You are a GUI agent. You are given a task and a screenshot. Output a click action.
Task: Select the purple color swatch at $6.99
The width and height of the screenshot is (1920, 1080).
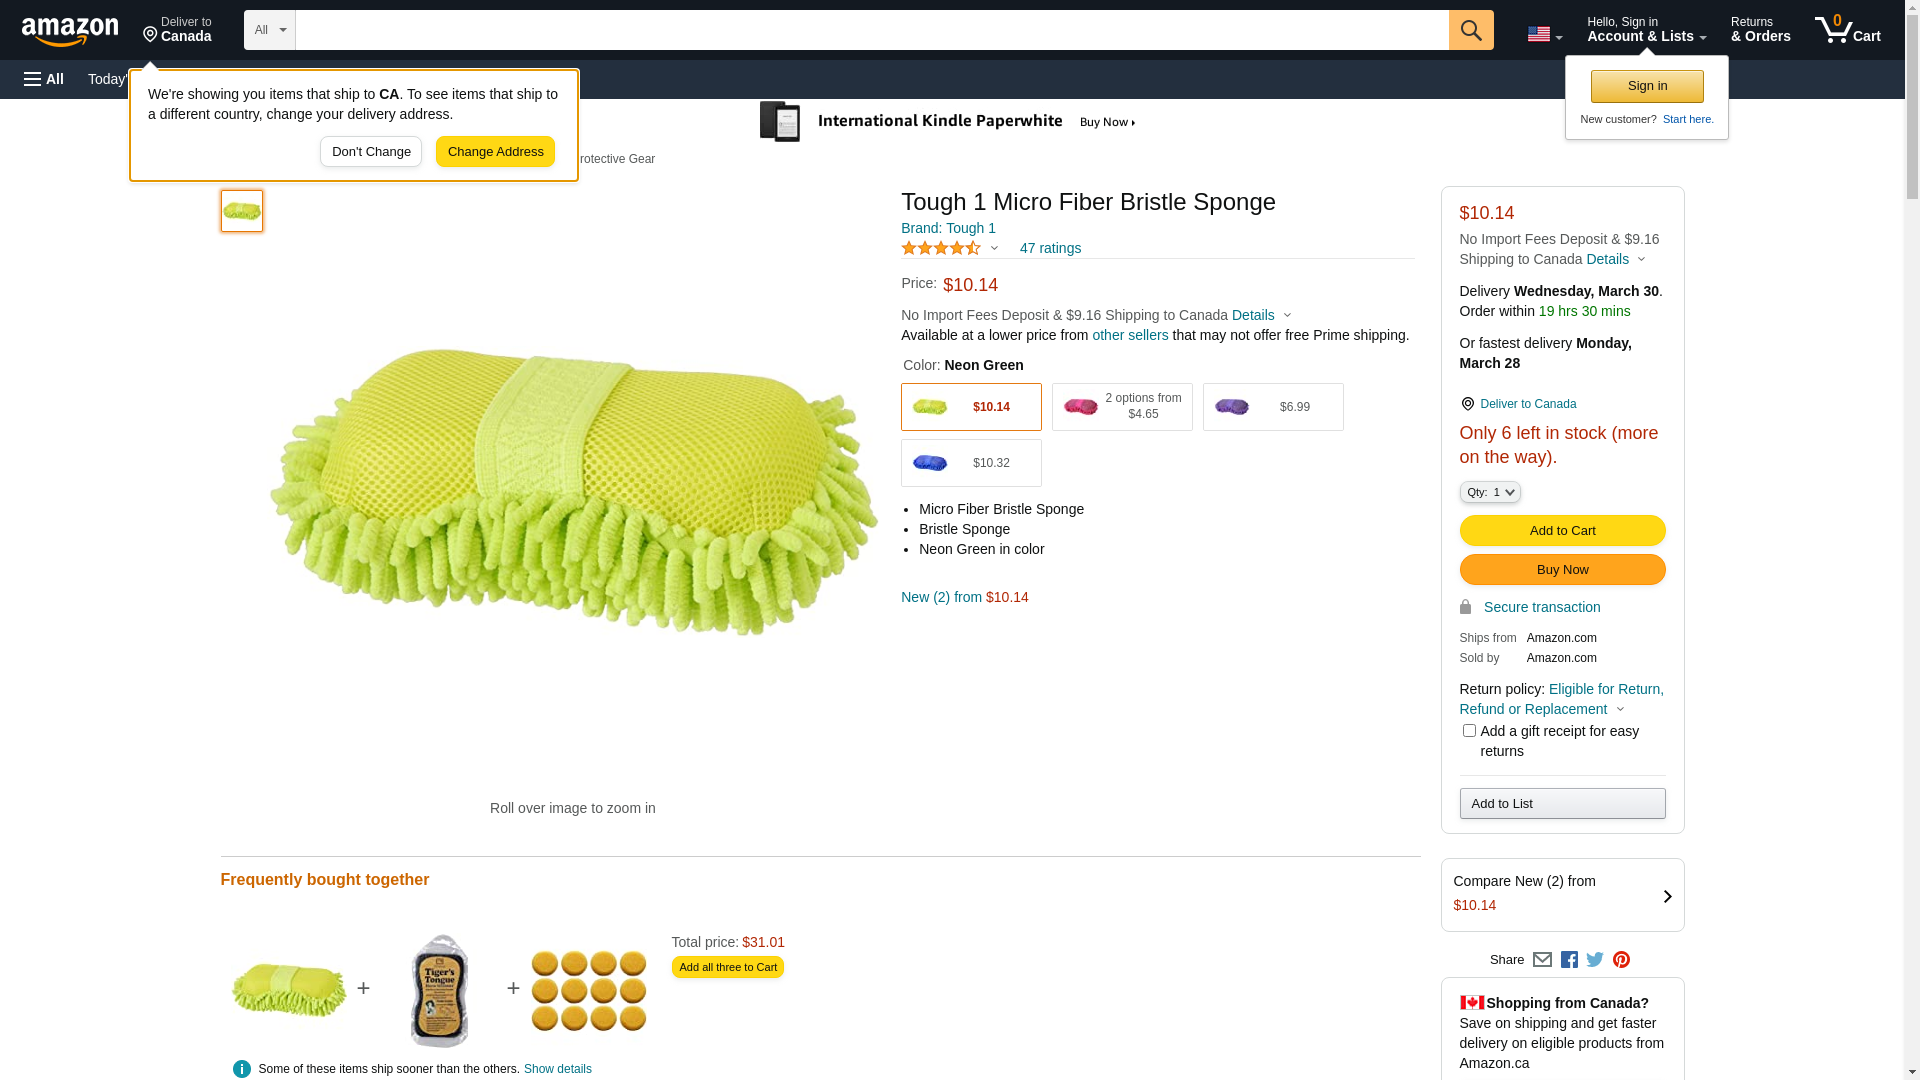click(x=1272, y=407)
